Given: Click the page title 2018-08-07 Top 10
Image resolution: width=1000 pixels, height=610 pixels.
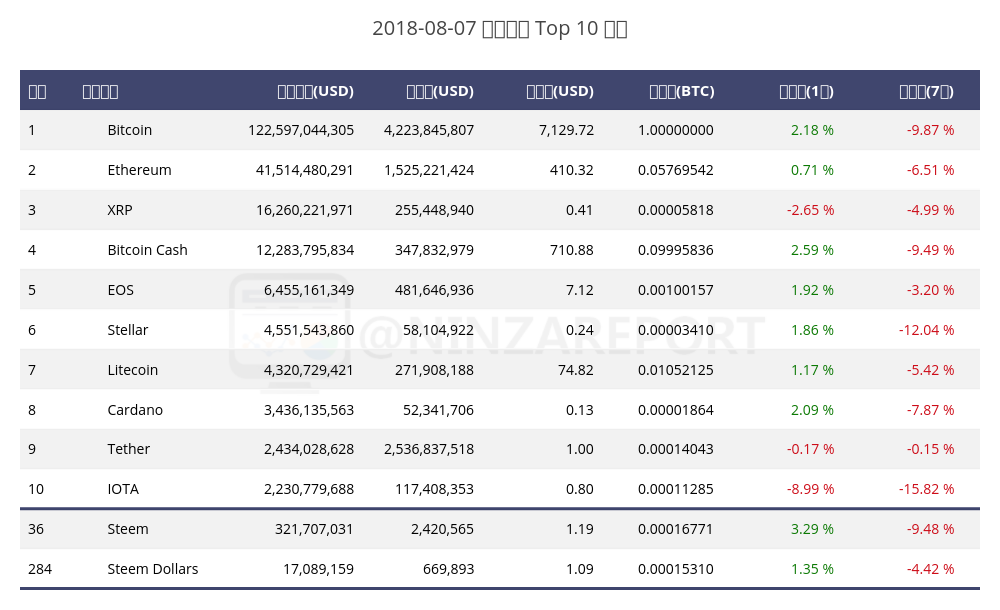Looking at the screenshot, I should [499, 29].
